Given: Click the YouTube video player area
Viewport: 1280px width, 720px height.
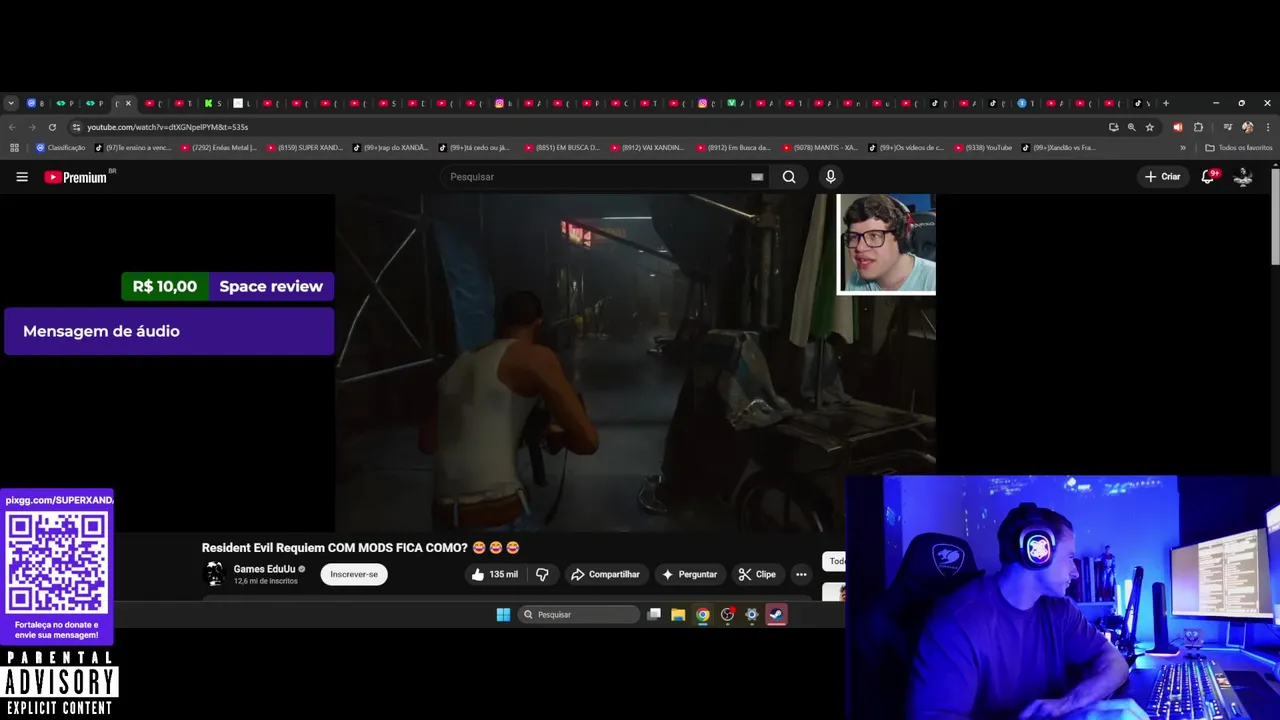Looking at the screenshot, I should point(635,362).
